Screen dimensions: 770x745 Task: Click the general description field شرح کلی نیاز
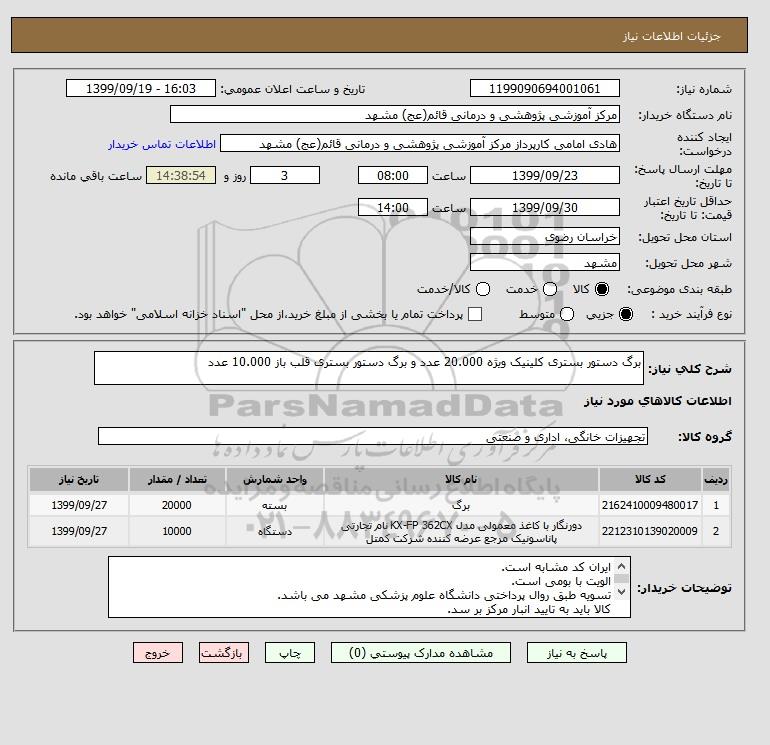[x=369, y=368]
